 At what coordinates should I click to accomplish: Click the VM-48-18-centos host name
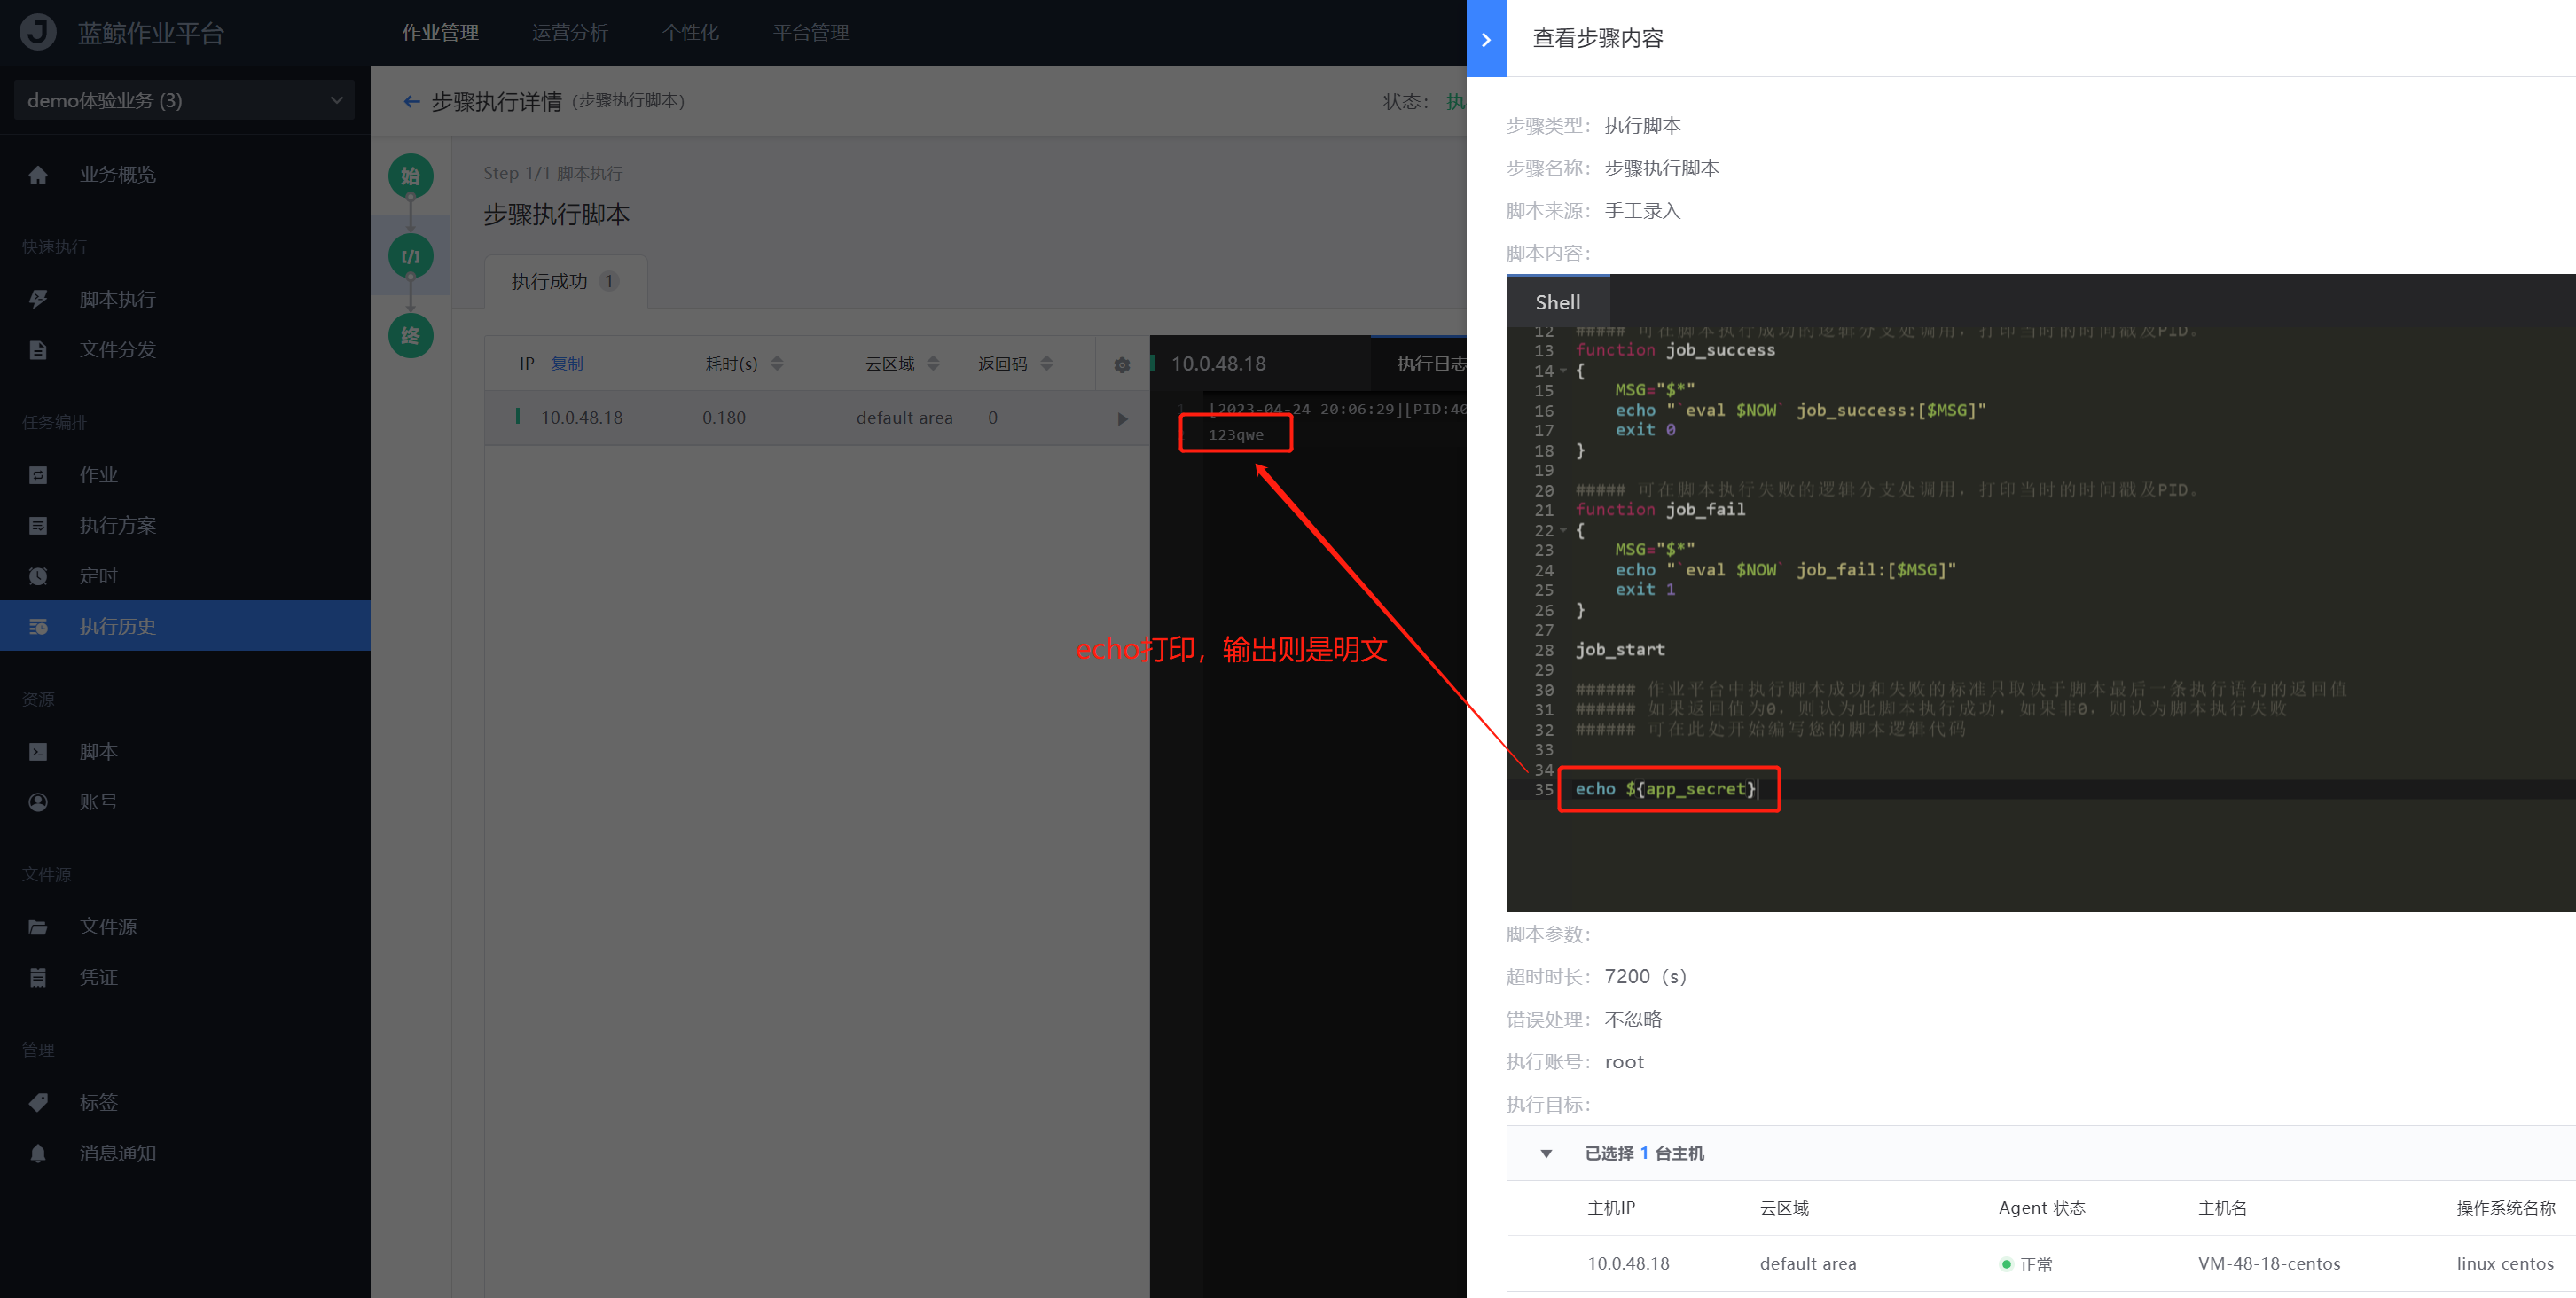(x=2269, y=1264)
